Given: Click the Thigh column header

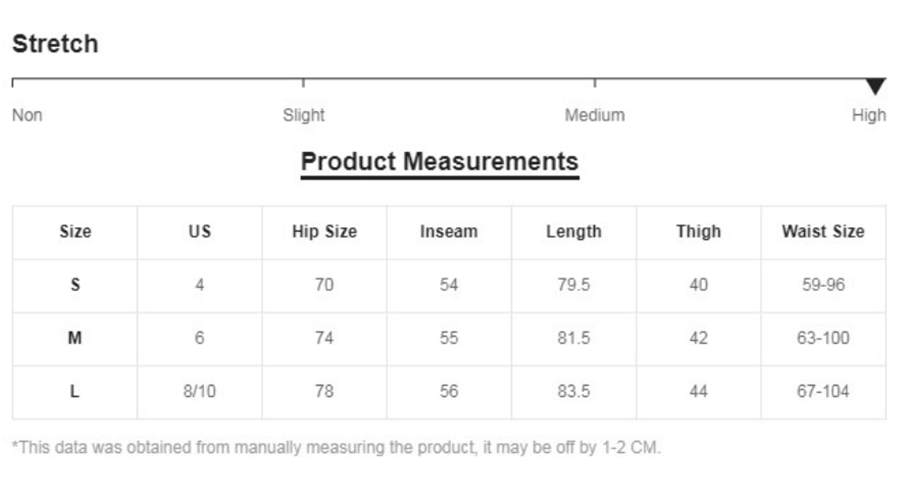Looking at the screenshot, I should [x=699, y=231].
